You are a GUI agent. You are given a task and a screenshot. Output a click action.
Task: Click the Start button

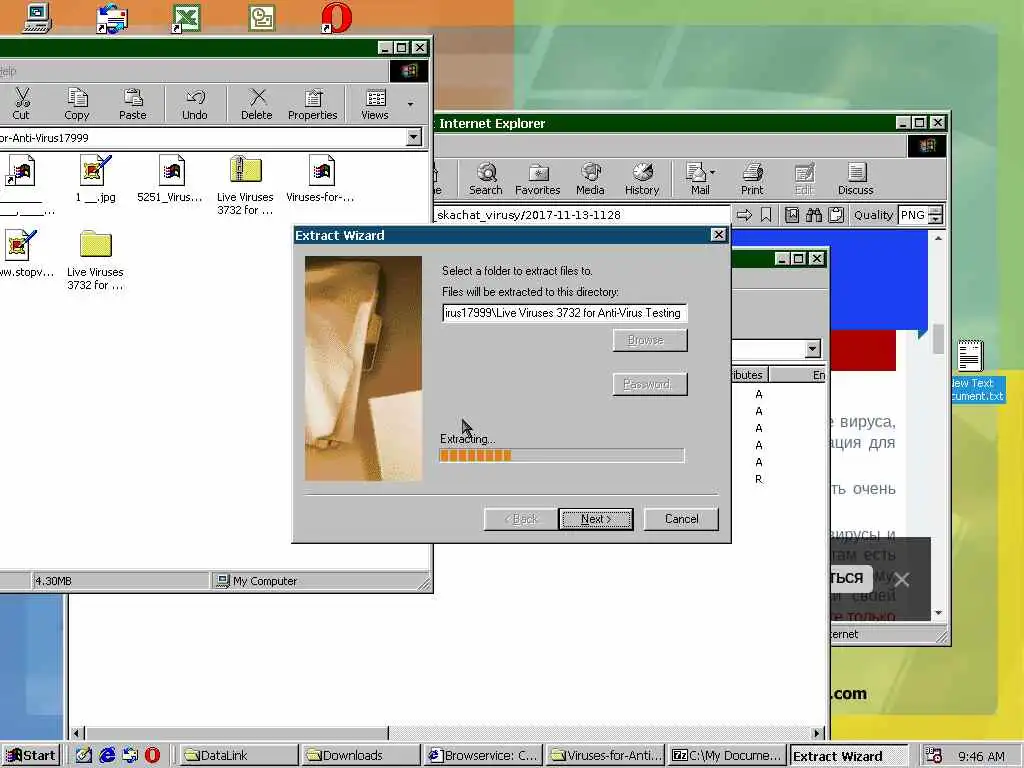click(x=31, y=756)
